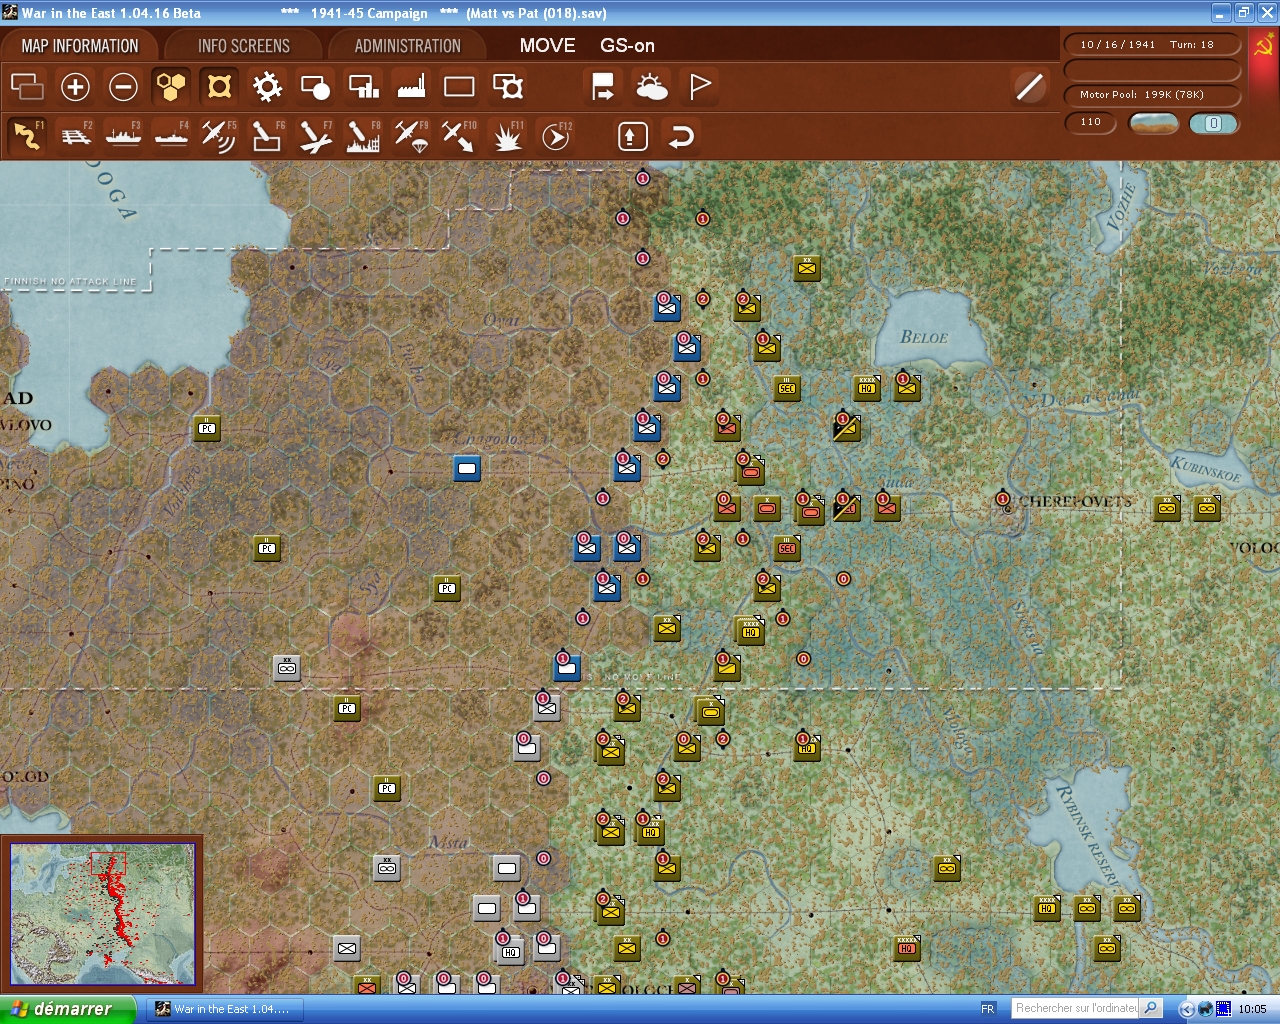Select the F6 bomb mode
Viewport: 1280px width, 1024px height.
coord(267,136)
